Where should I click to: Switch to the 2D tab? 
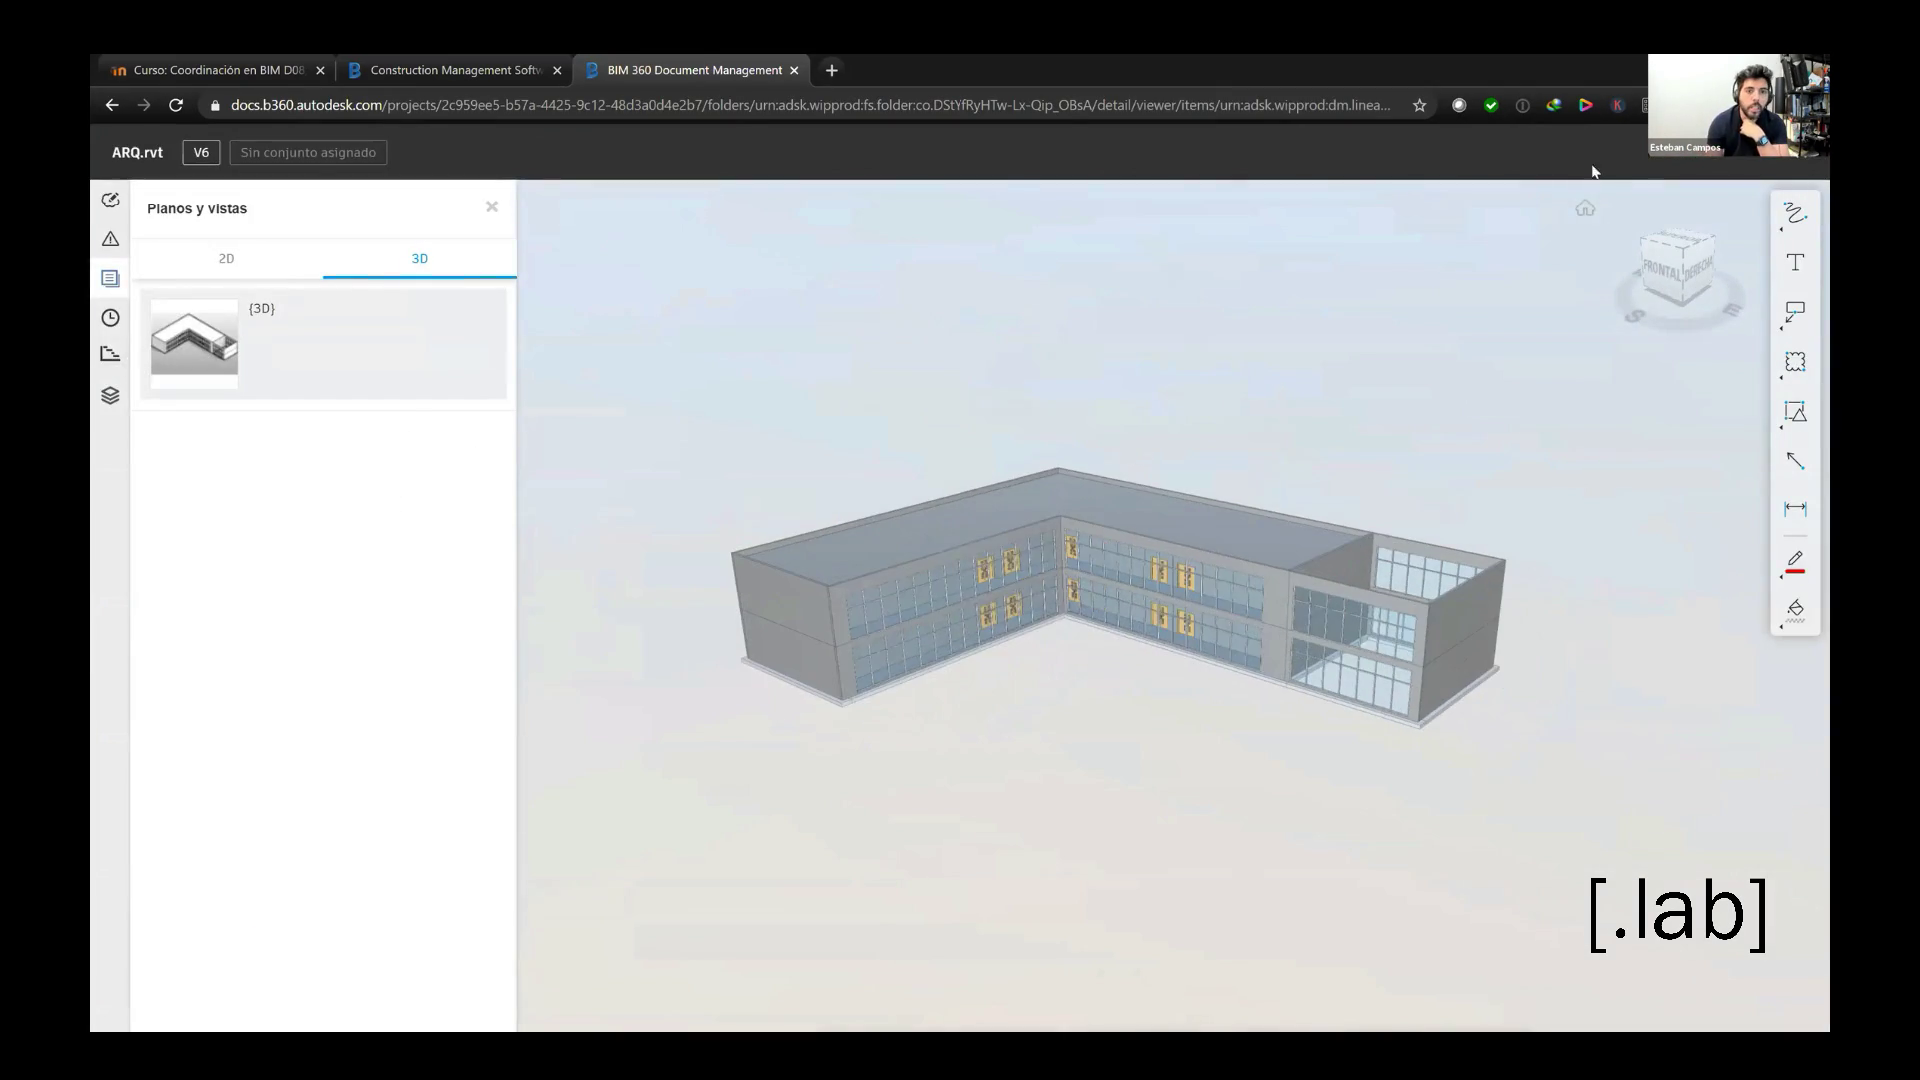click(226, 259)
